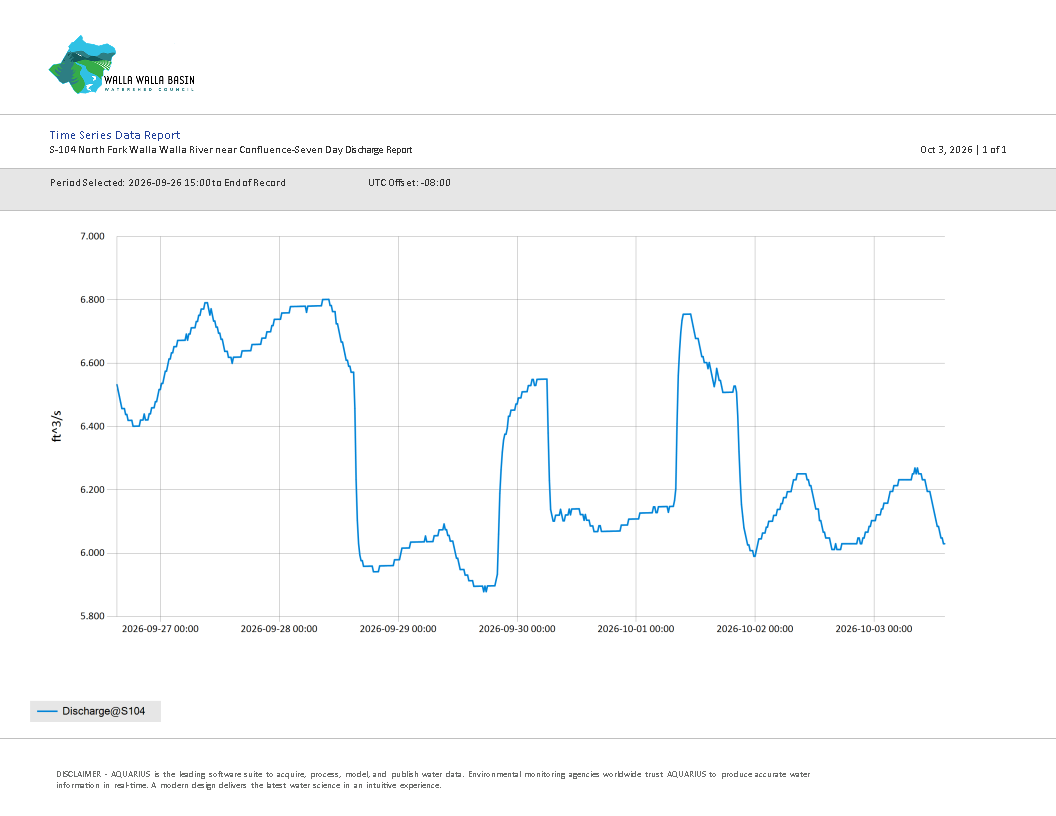Screen dimensions: 1056x816
Task: Click the Walla Walla Basin Watershed Council logo
Action: coord(122,65)
